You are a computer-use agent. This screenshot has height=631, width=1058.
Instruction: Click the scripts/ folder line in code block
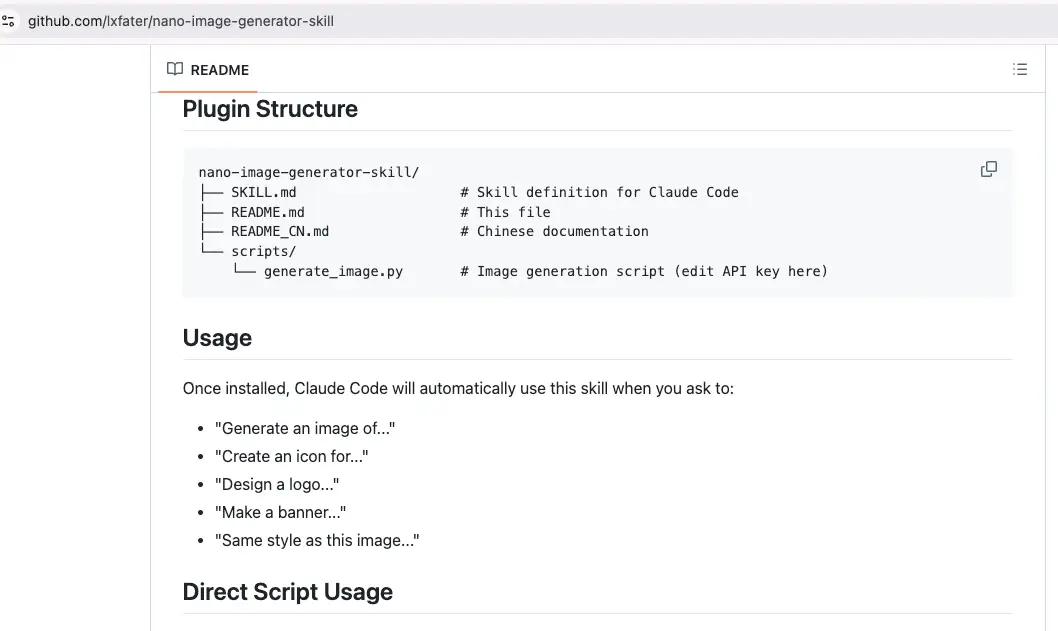click(263, 251)
